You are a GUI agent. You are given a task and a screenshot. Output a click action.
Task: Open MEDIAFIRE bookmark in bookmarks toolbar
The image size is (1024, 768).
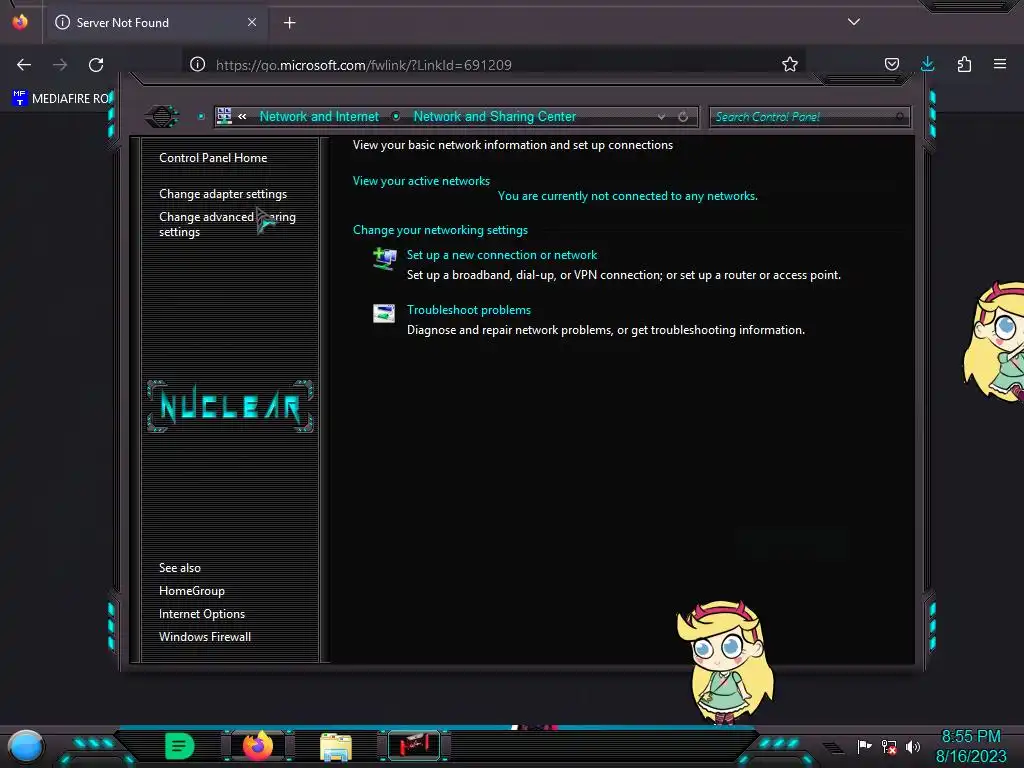click(61, 99)
